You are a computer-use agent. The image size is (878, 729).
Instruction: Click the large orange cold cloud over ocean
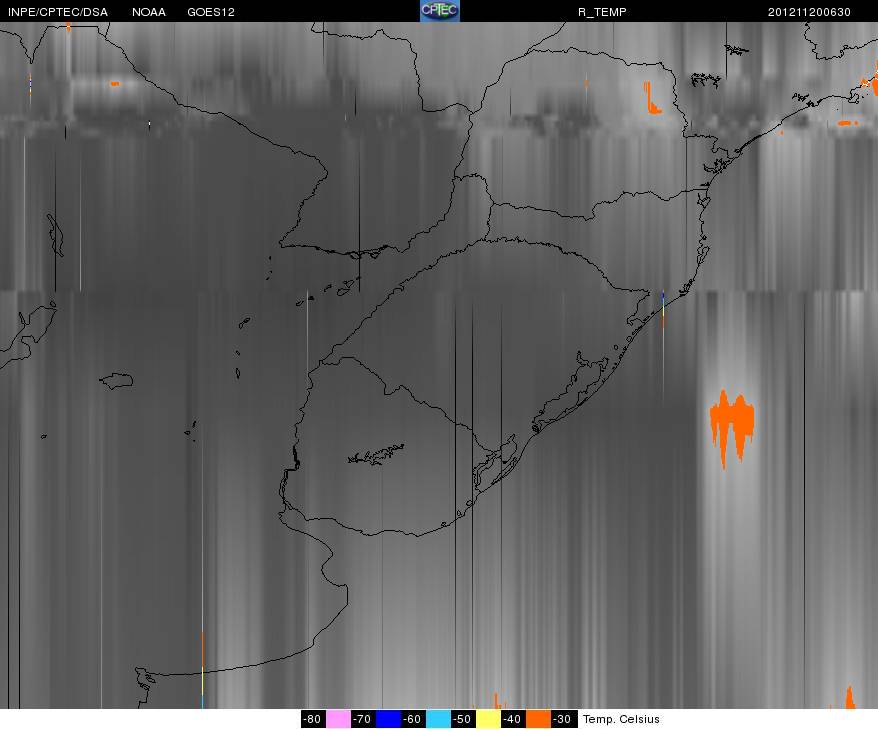(732, 428)
